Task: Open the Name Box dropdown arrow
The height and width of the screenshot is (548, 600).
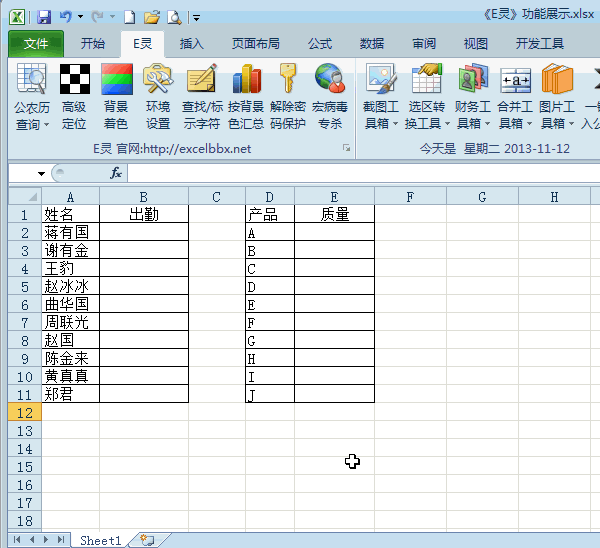Action: (x=42, y=174)
